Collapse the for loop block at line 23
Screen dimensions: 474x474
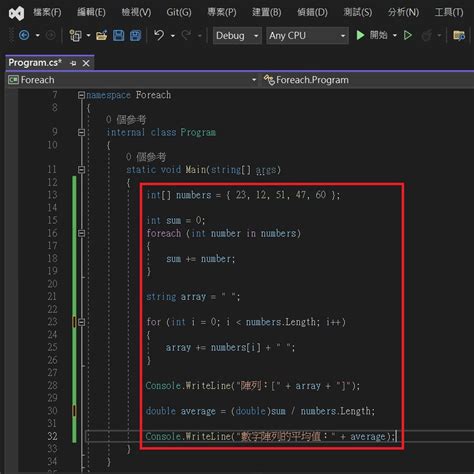(x=81, y=322)
